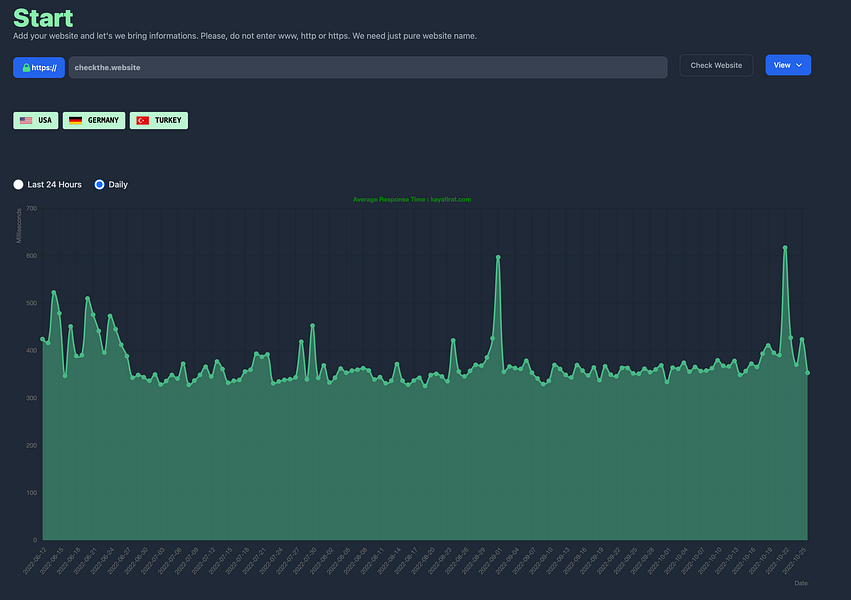Click the Milliseconds axis title
Image resolution: width=851 pixels, height=600 pixels.
pos(19,226)
